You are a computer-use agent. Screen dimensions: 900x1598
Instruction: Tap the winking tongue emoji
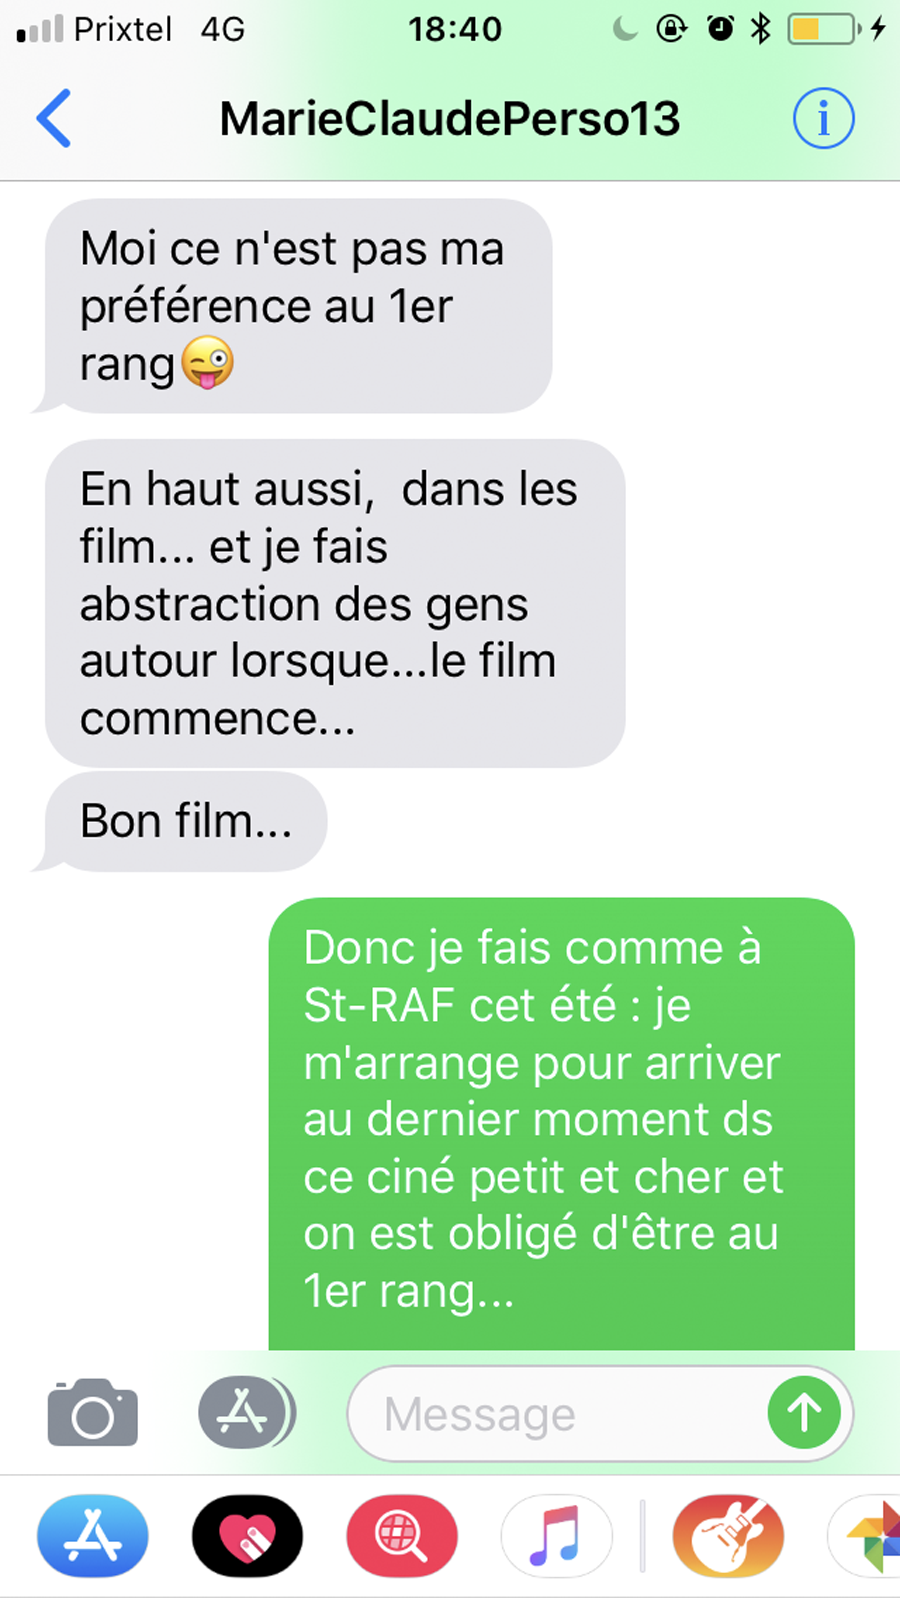[x=207, y=363]
